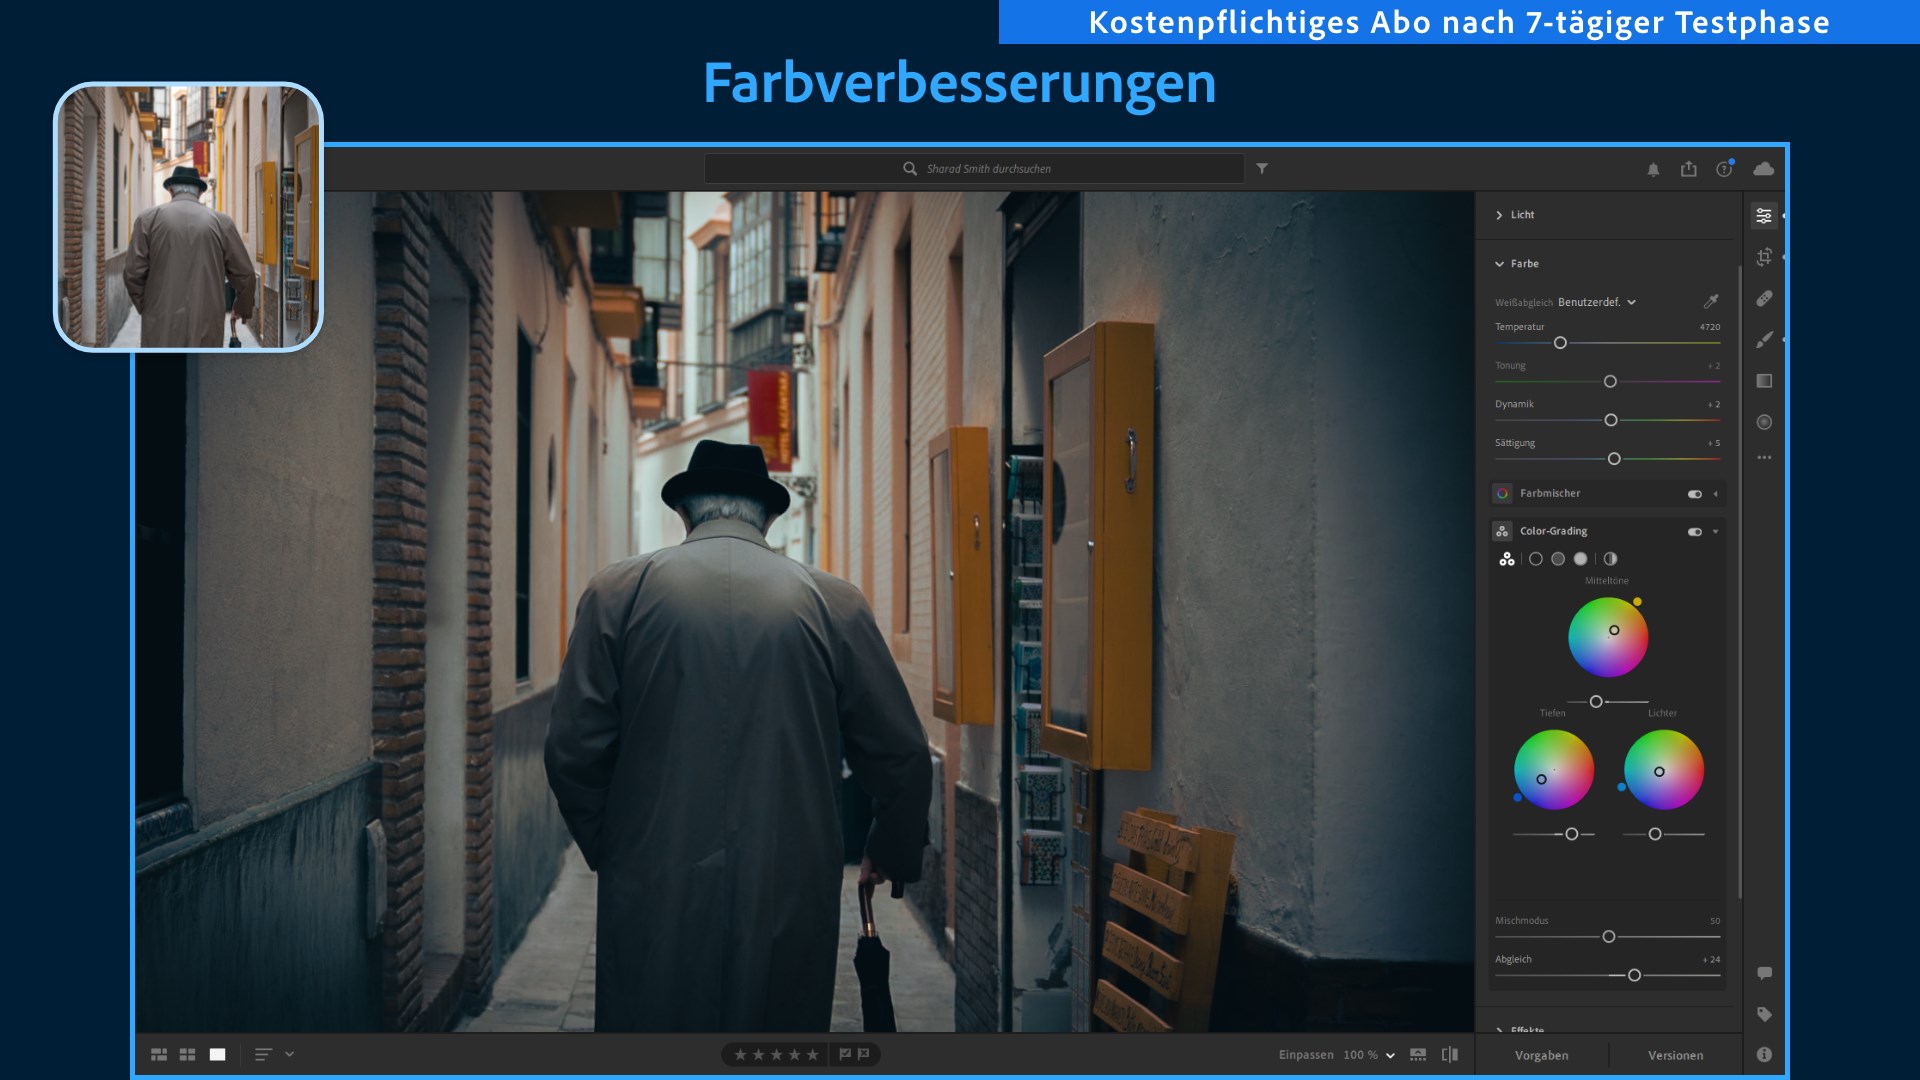Click the Temperatur slider handle
The height and width of the screenshot is (1080, 1920).
1560,343
